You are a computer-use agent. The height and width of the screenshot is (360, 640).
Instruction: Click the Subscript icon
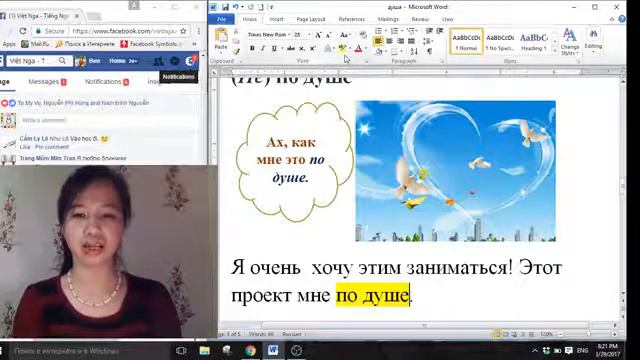pyautogui.click(x=302, y=49)
